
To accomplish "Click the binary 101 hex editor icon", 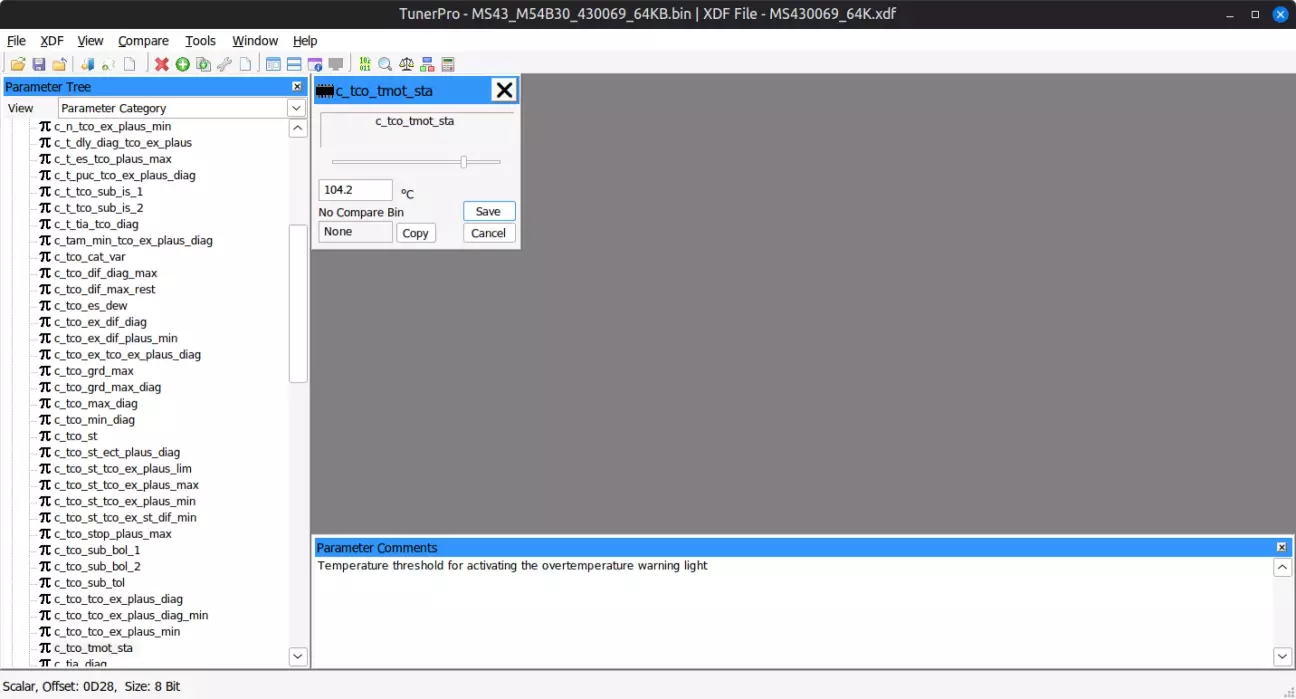I will (x=364, y=65).
